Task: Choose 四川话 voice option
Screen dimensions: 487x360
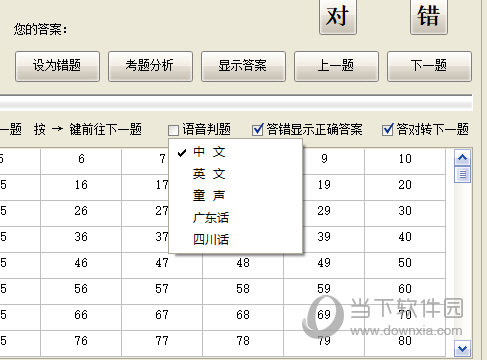Action: click(236, 240)
